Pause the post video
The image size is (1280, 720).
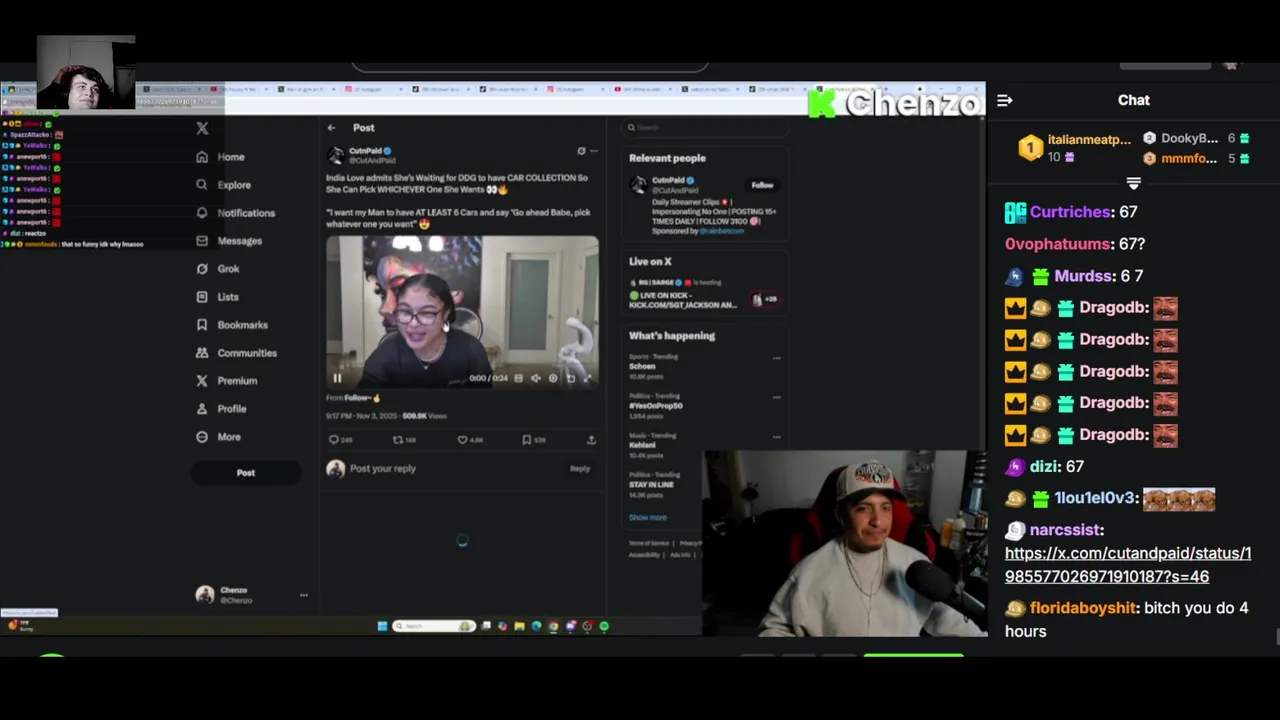coord(337,378)
